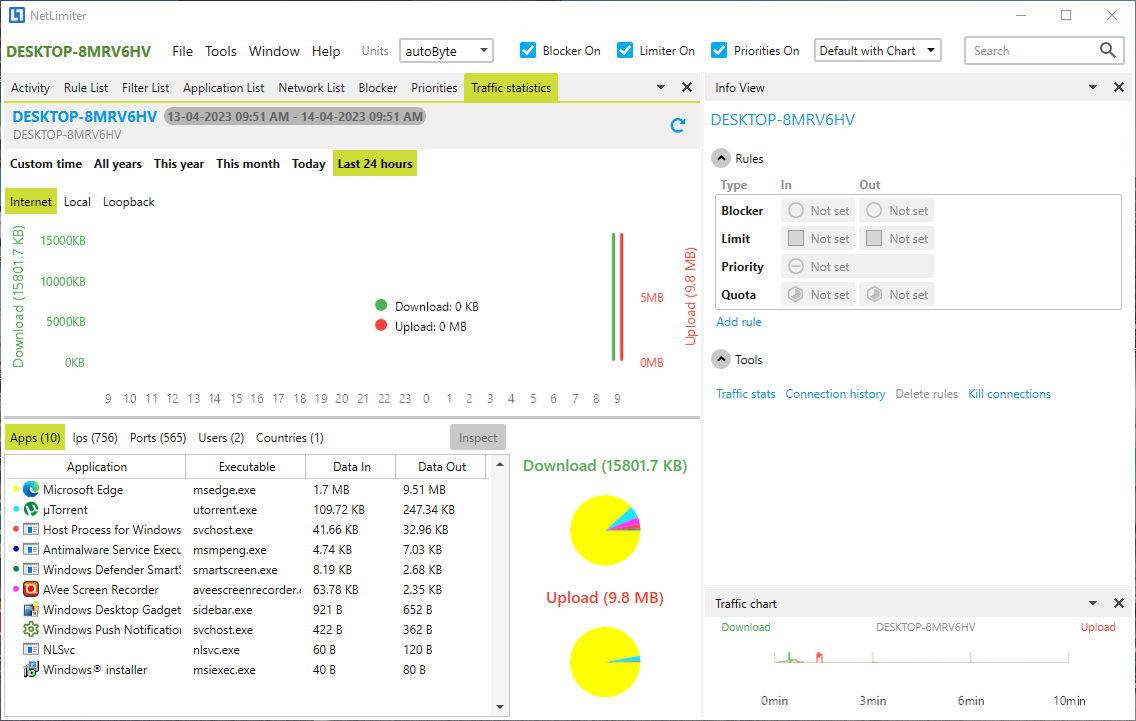The width and height of the screenshot is (1136, 721).
Task: Switch to the Blocker tab
Action: (377, 88)
